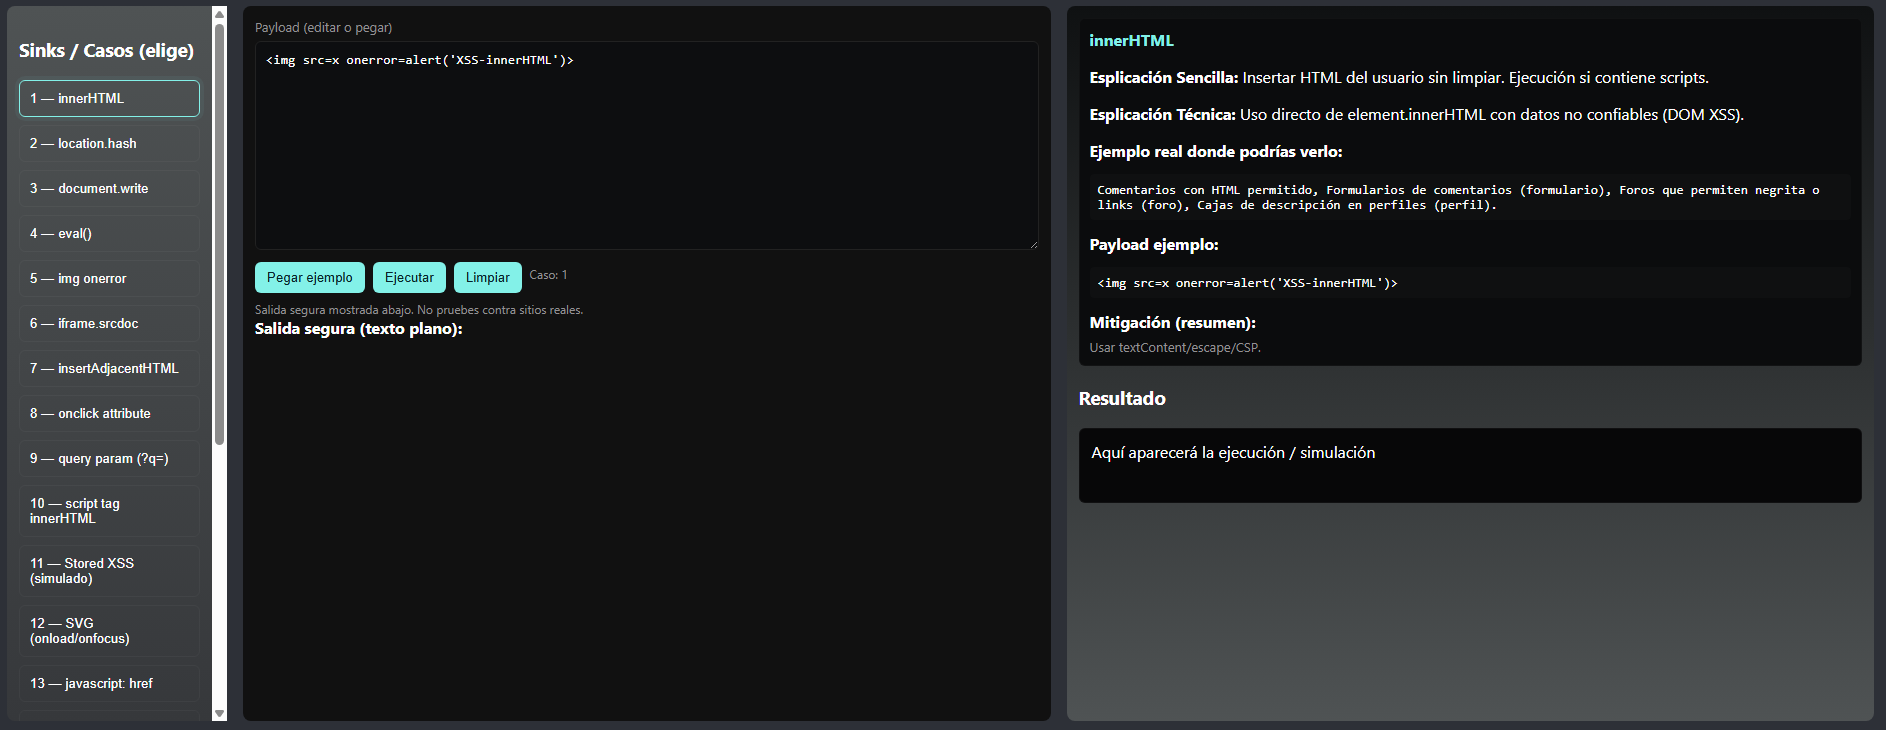Choose case 13 — javascript: href
This screenshot has height=730, width=1886.
point(109,683)
